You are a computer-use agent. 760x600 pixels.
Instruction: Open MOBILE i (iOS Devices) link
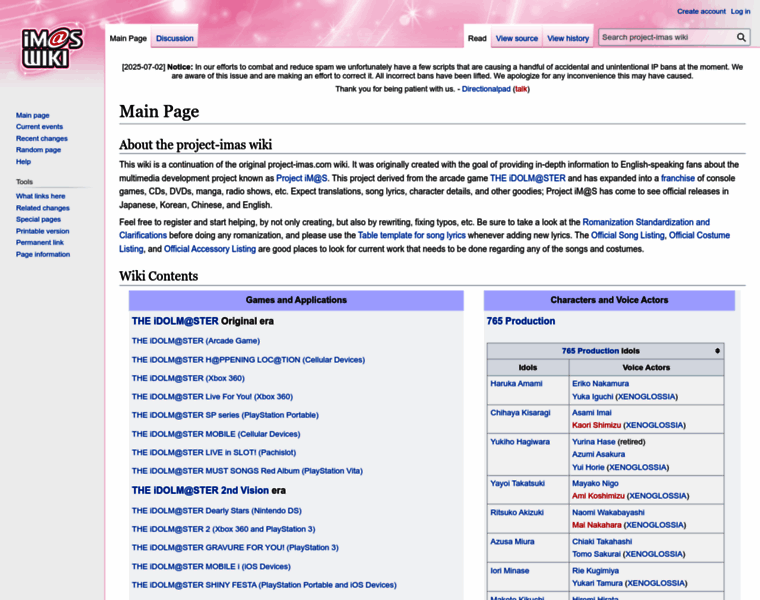[211, 567]
